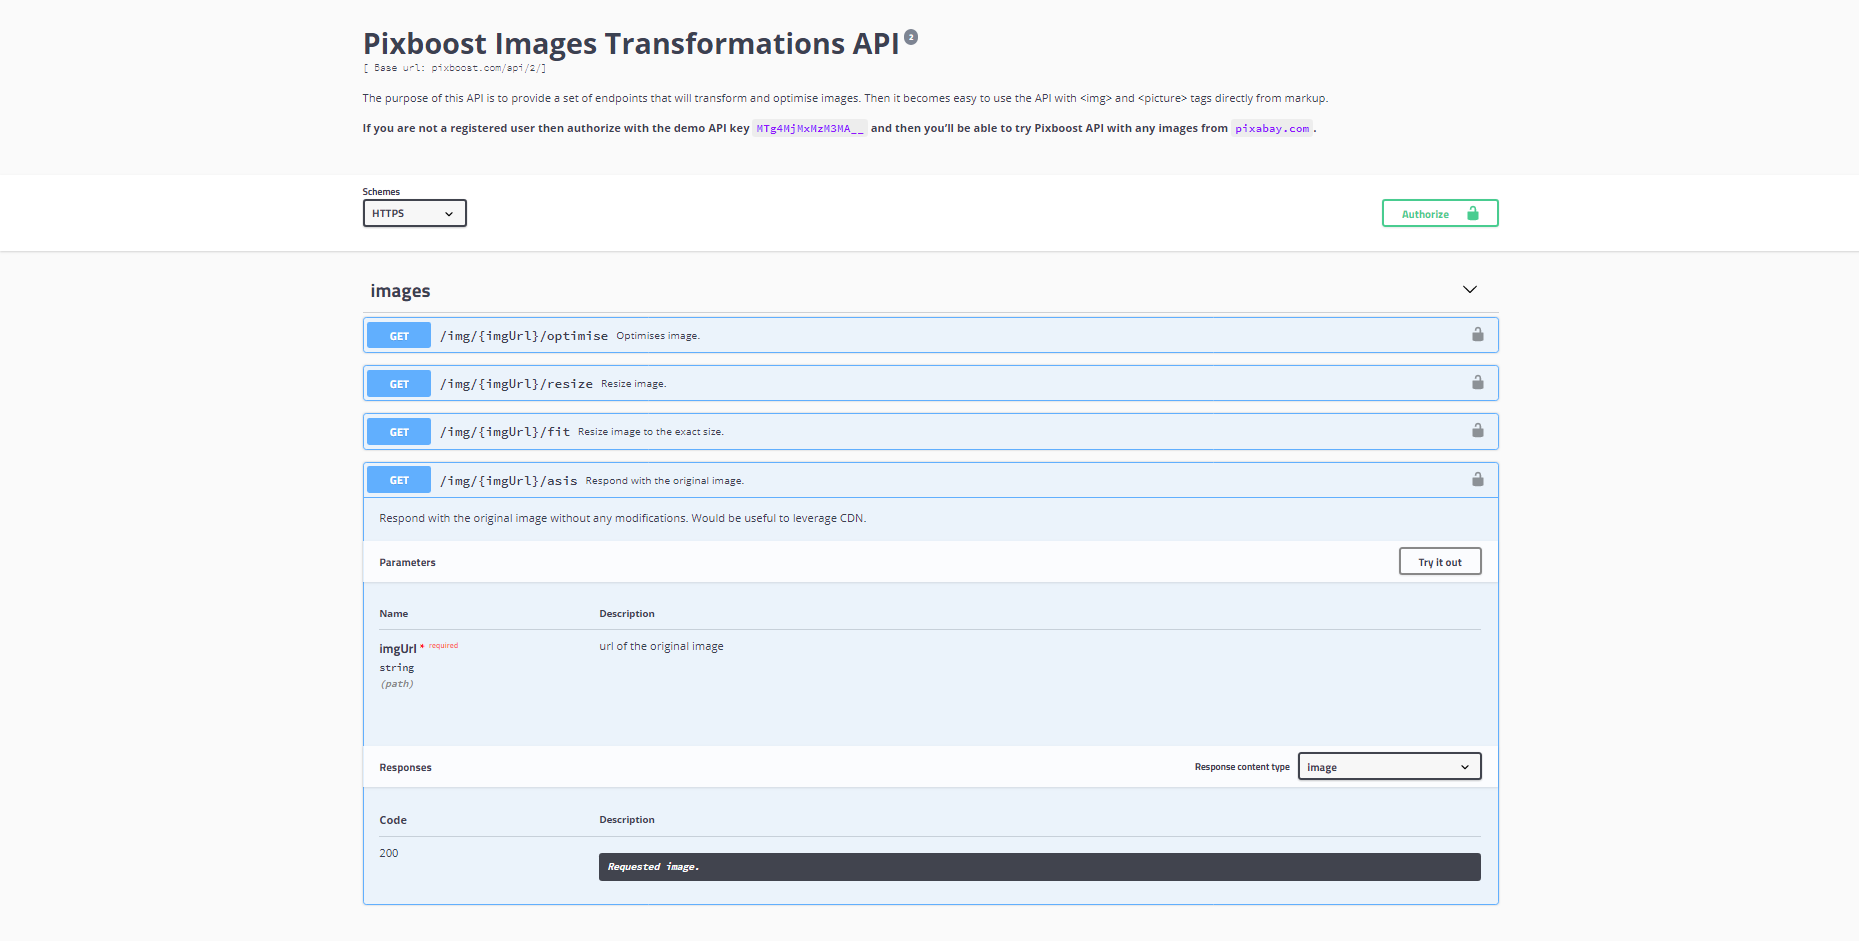Image resolution: width=1859 pixels, height=941 pixels.
Task: Expand the GET /img/{imgUrl}/fit endpoint
Action: (930, 431)
